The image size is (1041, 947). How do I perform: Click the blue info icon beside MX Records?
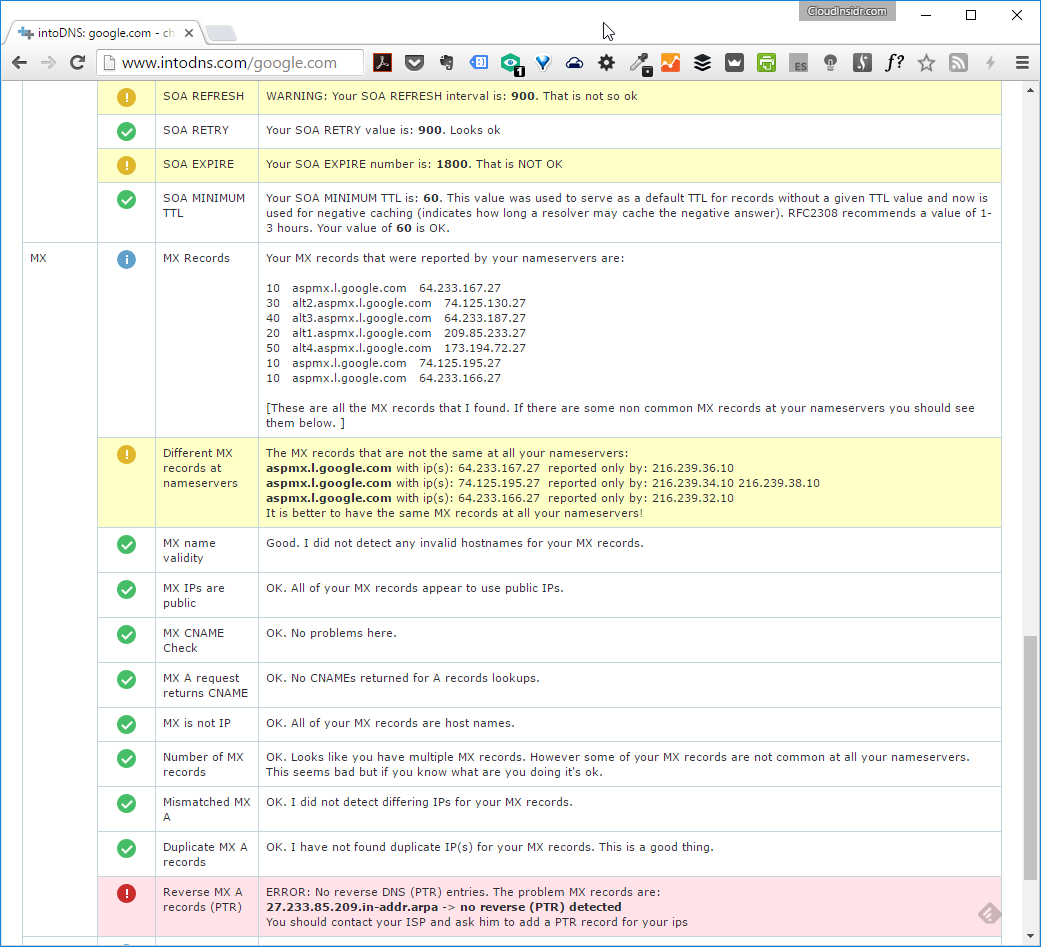(x=126, y=259)
